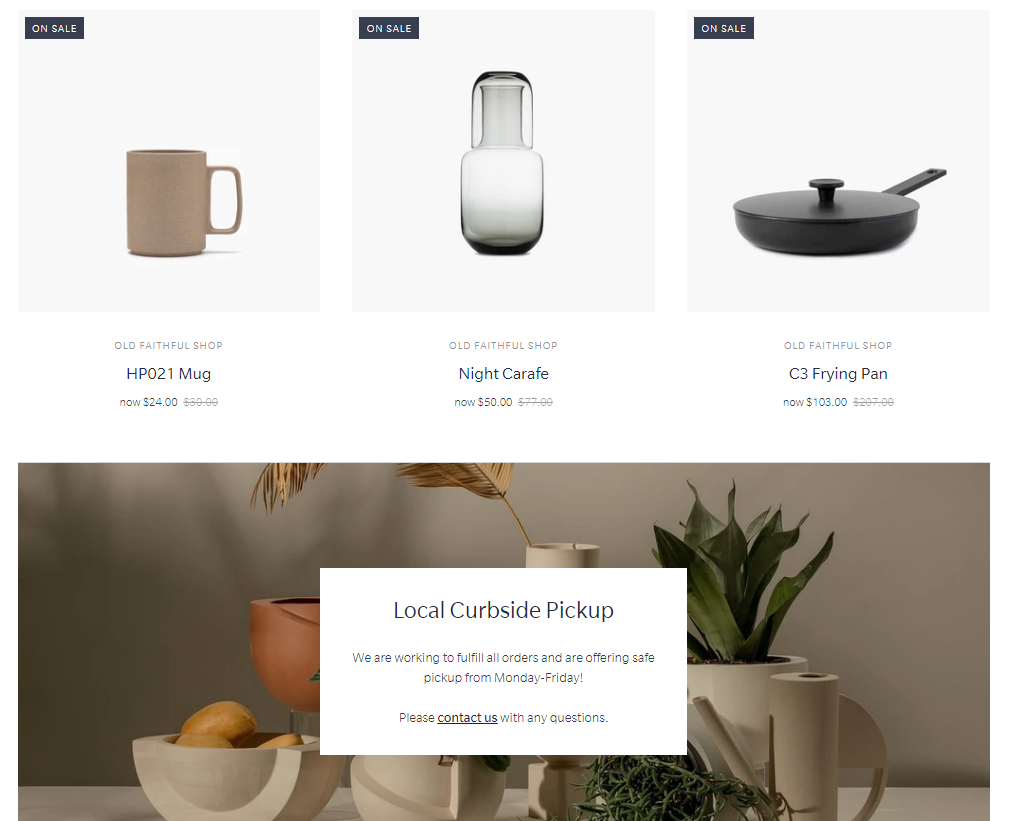Select the Old Faithful Shop label above C3 Frying Pan
Viewport: 1012px width, 821px height.
coord(838,345)
